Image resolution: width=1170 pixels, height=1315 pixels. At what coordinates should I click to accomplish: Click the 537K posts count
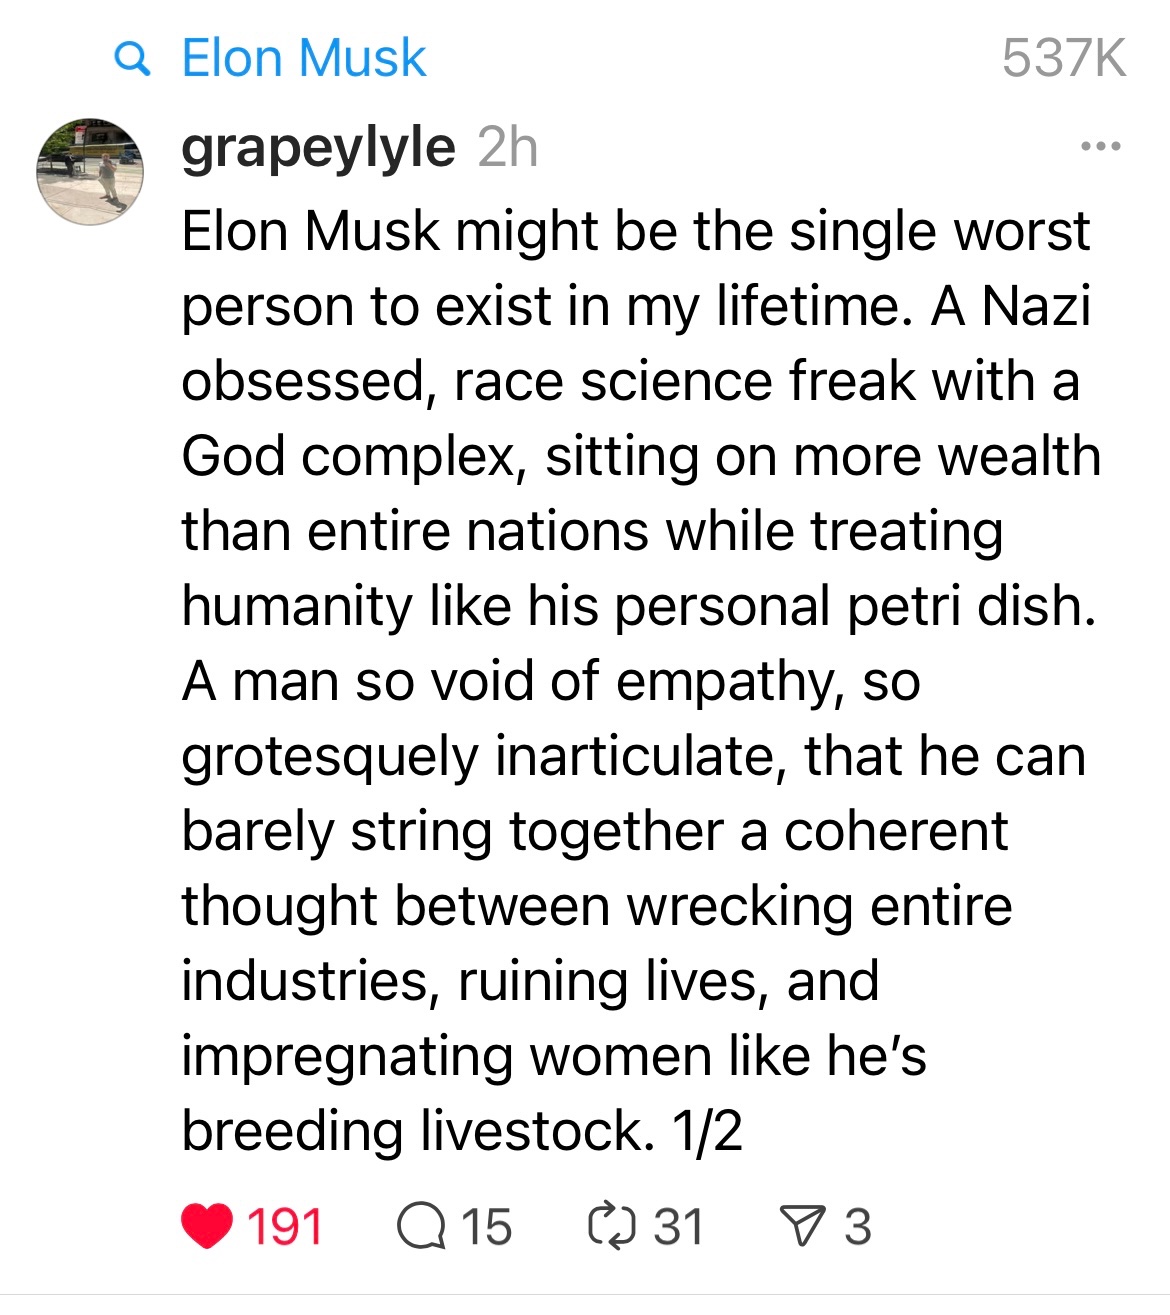(x=1063, y=58)
